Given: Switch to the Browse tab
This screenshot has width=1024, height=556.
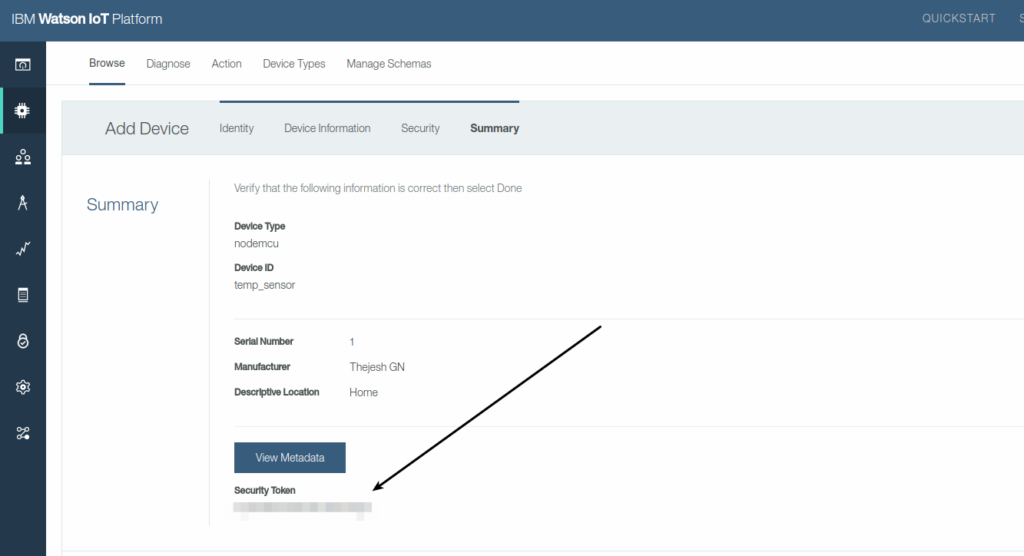Looking at the screenshot, I should pyautogui.click(x=107, y=63).
